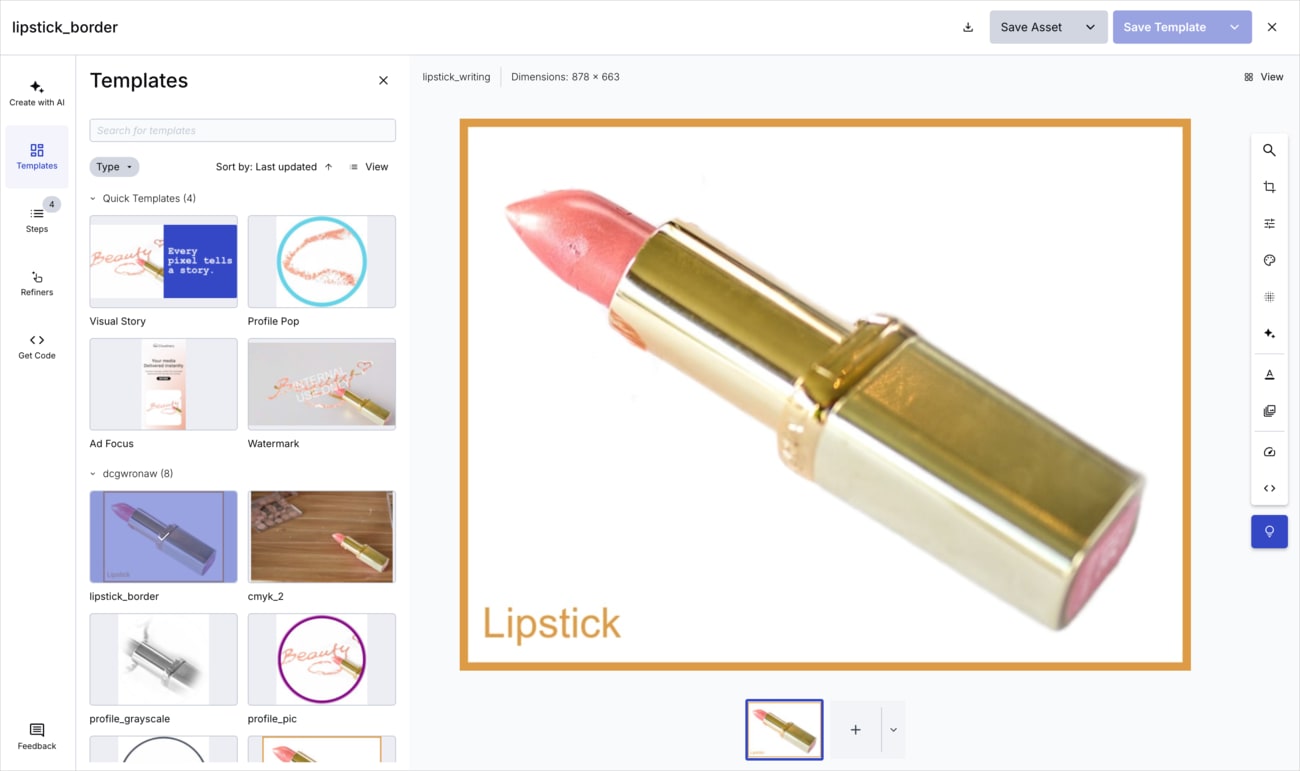Open the AI sparkle effects tool
The width and height of the screenshot is (1300, 771).
point(1269,333)
